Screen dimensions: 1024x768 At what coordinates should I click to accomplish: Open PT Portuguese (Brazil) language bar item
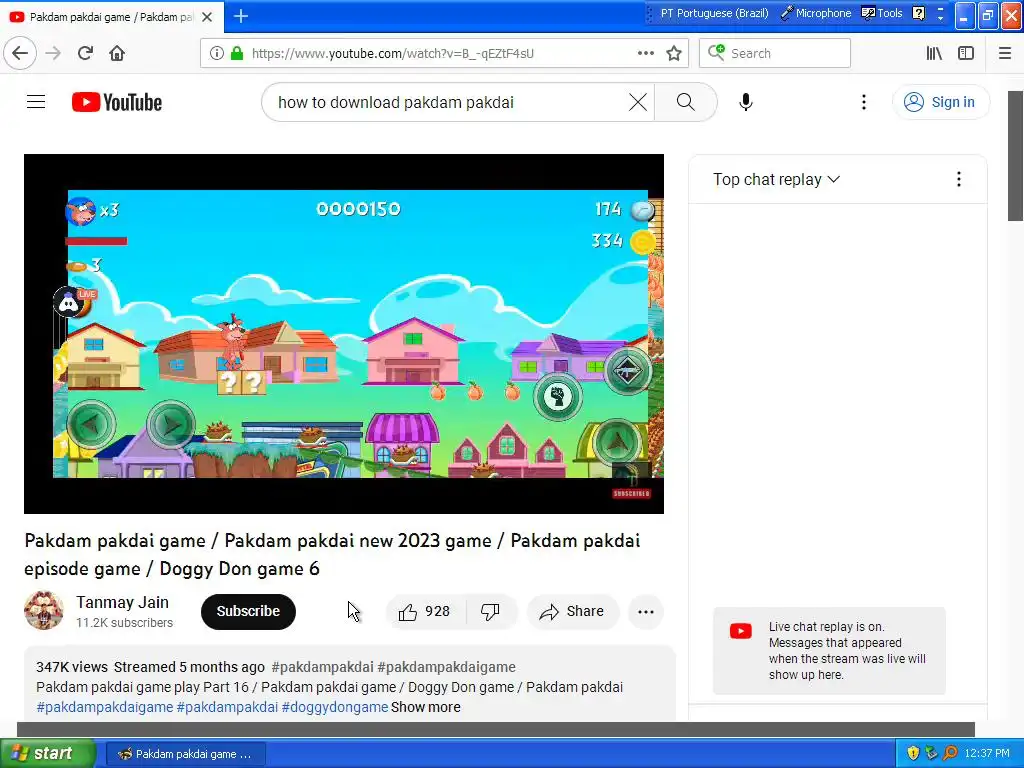(714, 13)
